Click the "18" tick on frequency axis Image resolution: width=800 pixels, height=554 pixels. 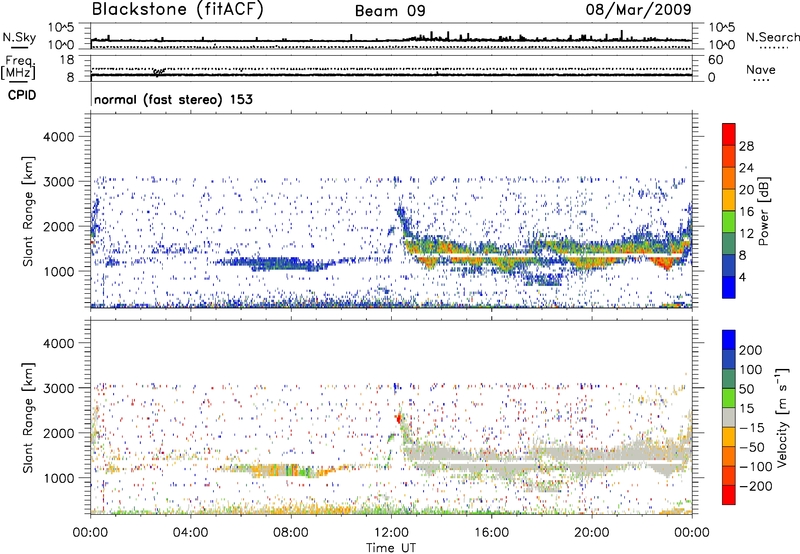[67, 60]
